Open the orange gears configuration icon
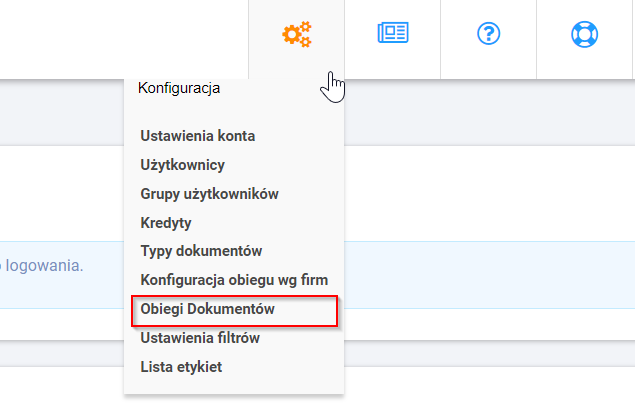Image resolution: width=635 pixels, height=405 pixels. (297, 34)
